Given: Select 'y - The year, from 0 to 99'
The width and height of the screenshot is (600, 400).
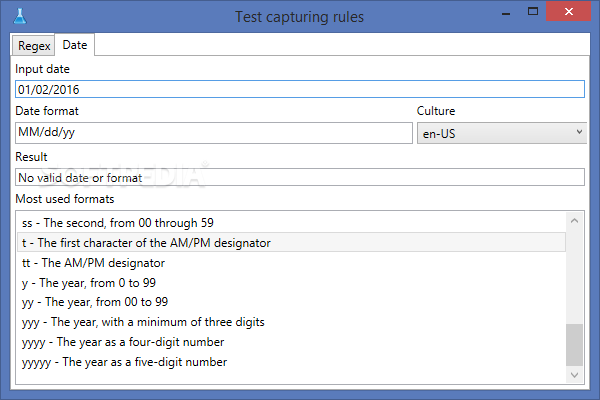Looking at the screenshot, I should 291,283.
